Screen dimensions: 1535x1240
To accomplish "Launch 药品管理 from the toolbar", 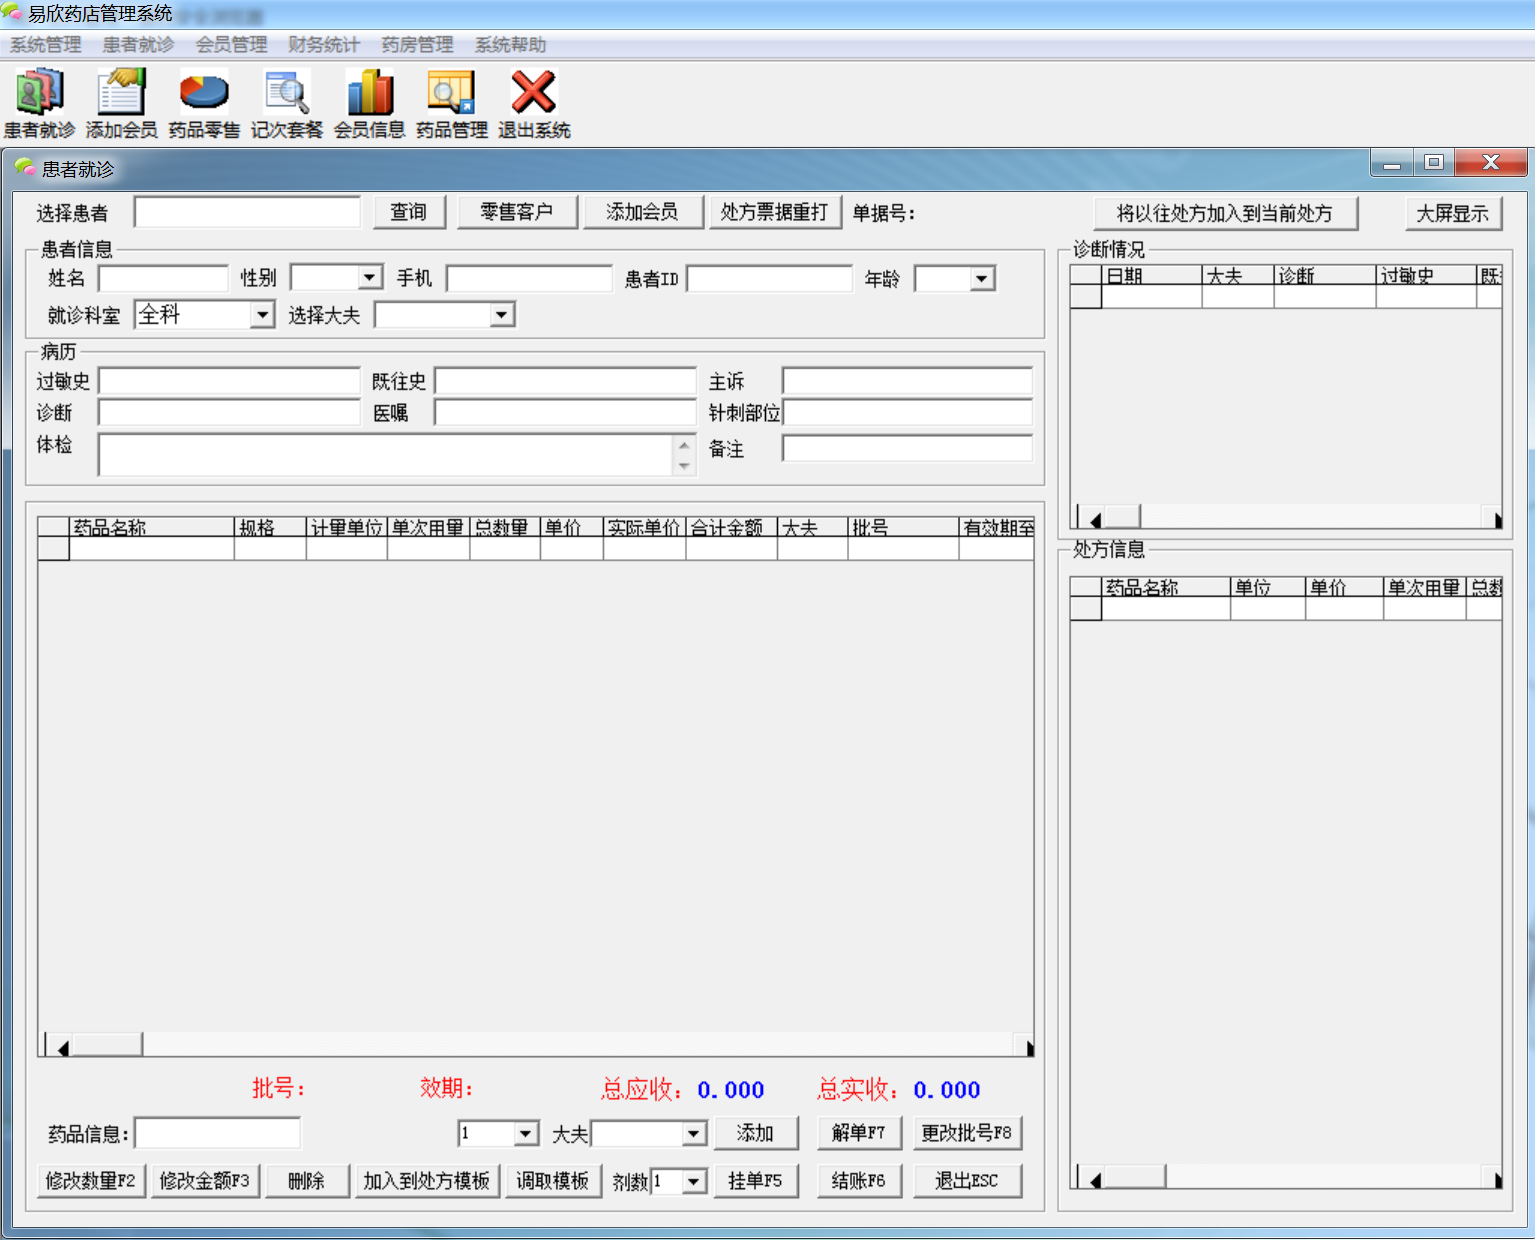I will click(x=451, y=103).
